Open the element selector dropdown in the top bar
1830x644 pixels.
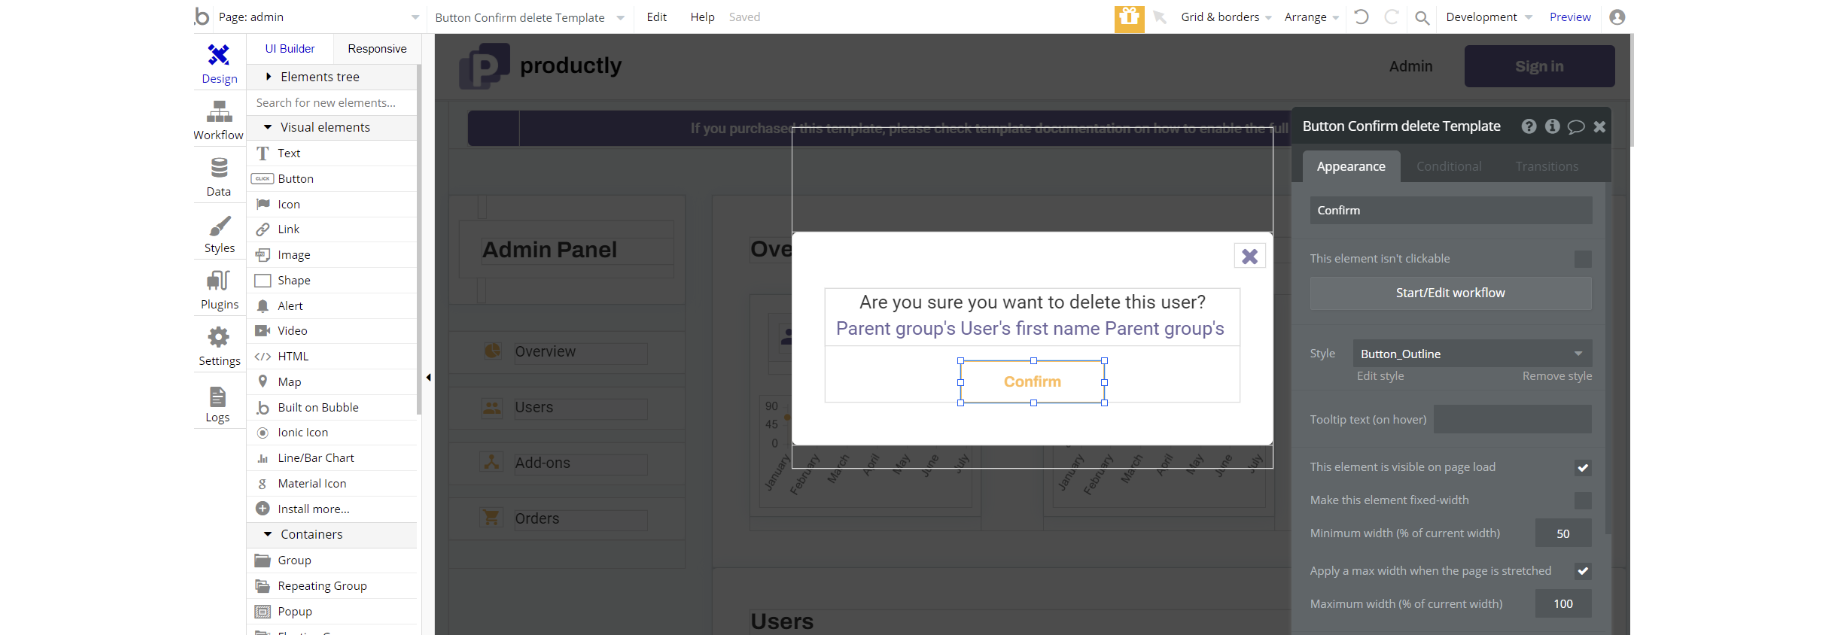coord(530,17)
